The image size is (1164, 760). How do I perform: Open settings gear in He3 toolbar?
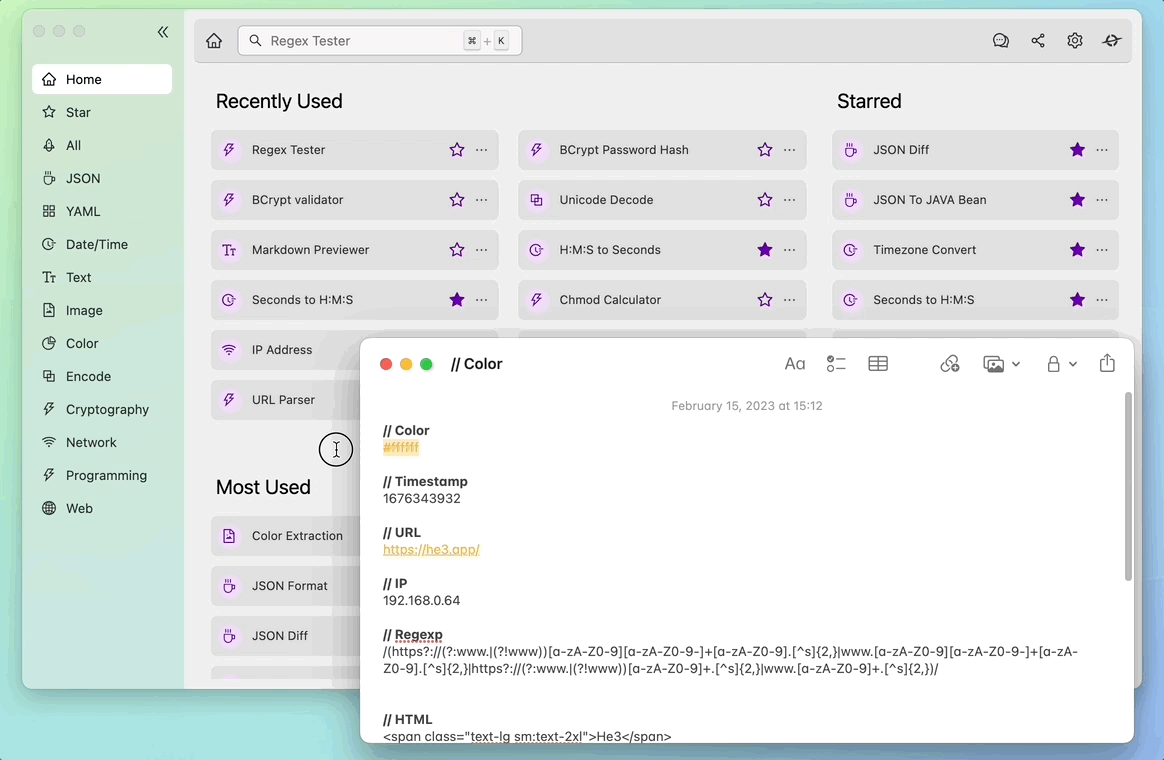click(x=1075, y=41)
